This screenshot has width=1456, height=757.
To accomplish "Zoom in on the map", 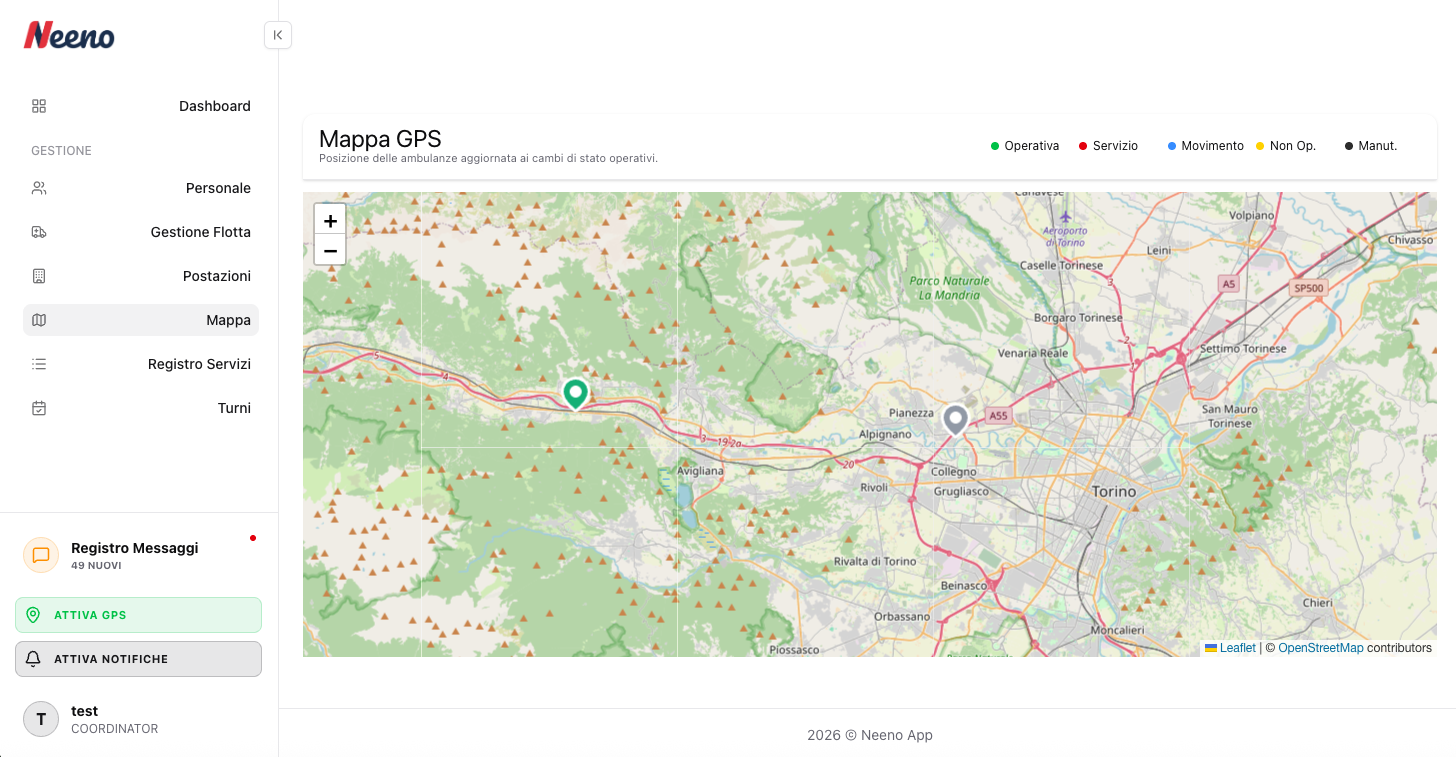I will [330, 220].
